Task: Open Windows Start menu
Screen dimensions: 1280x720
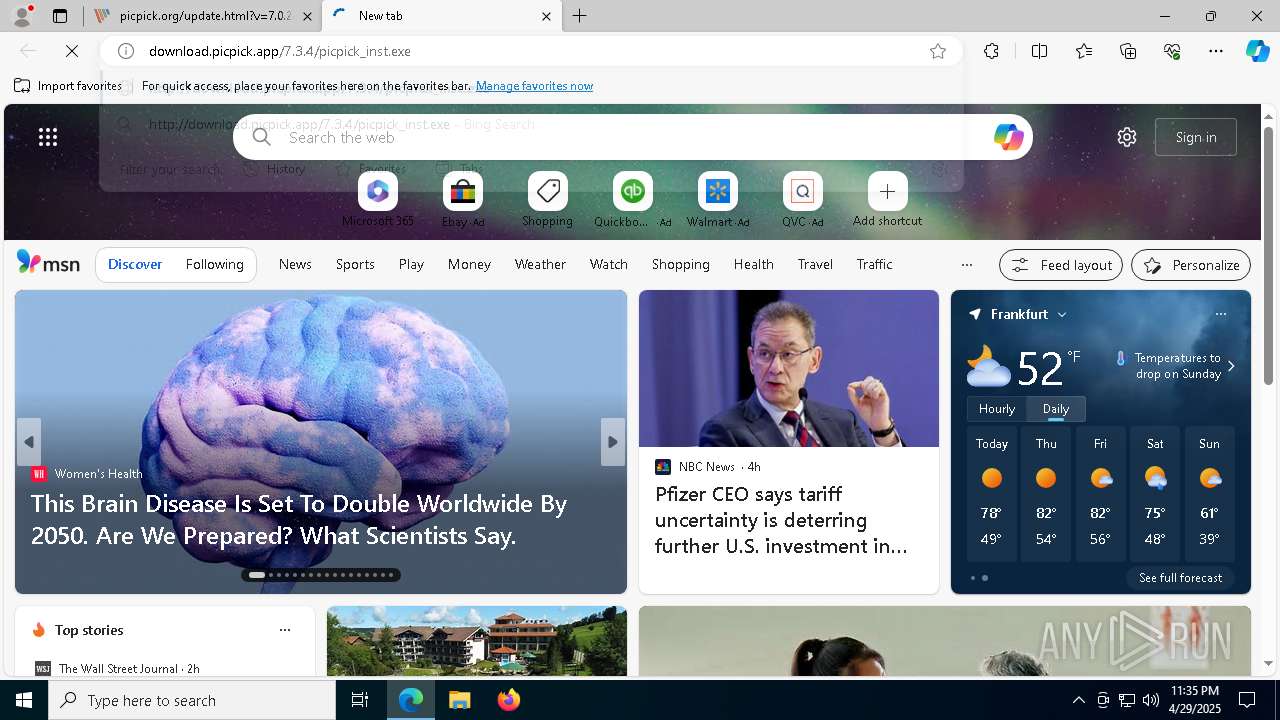Action: click(24, 700)
